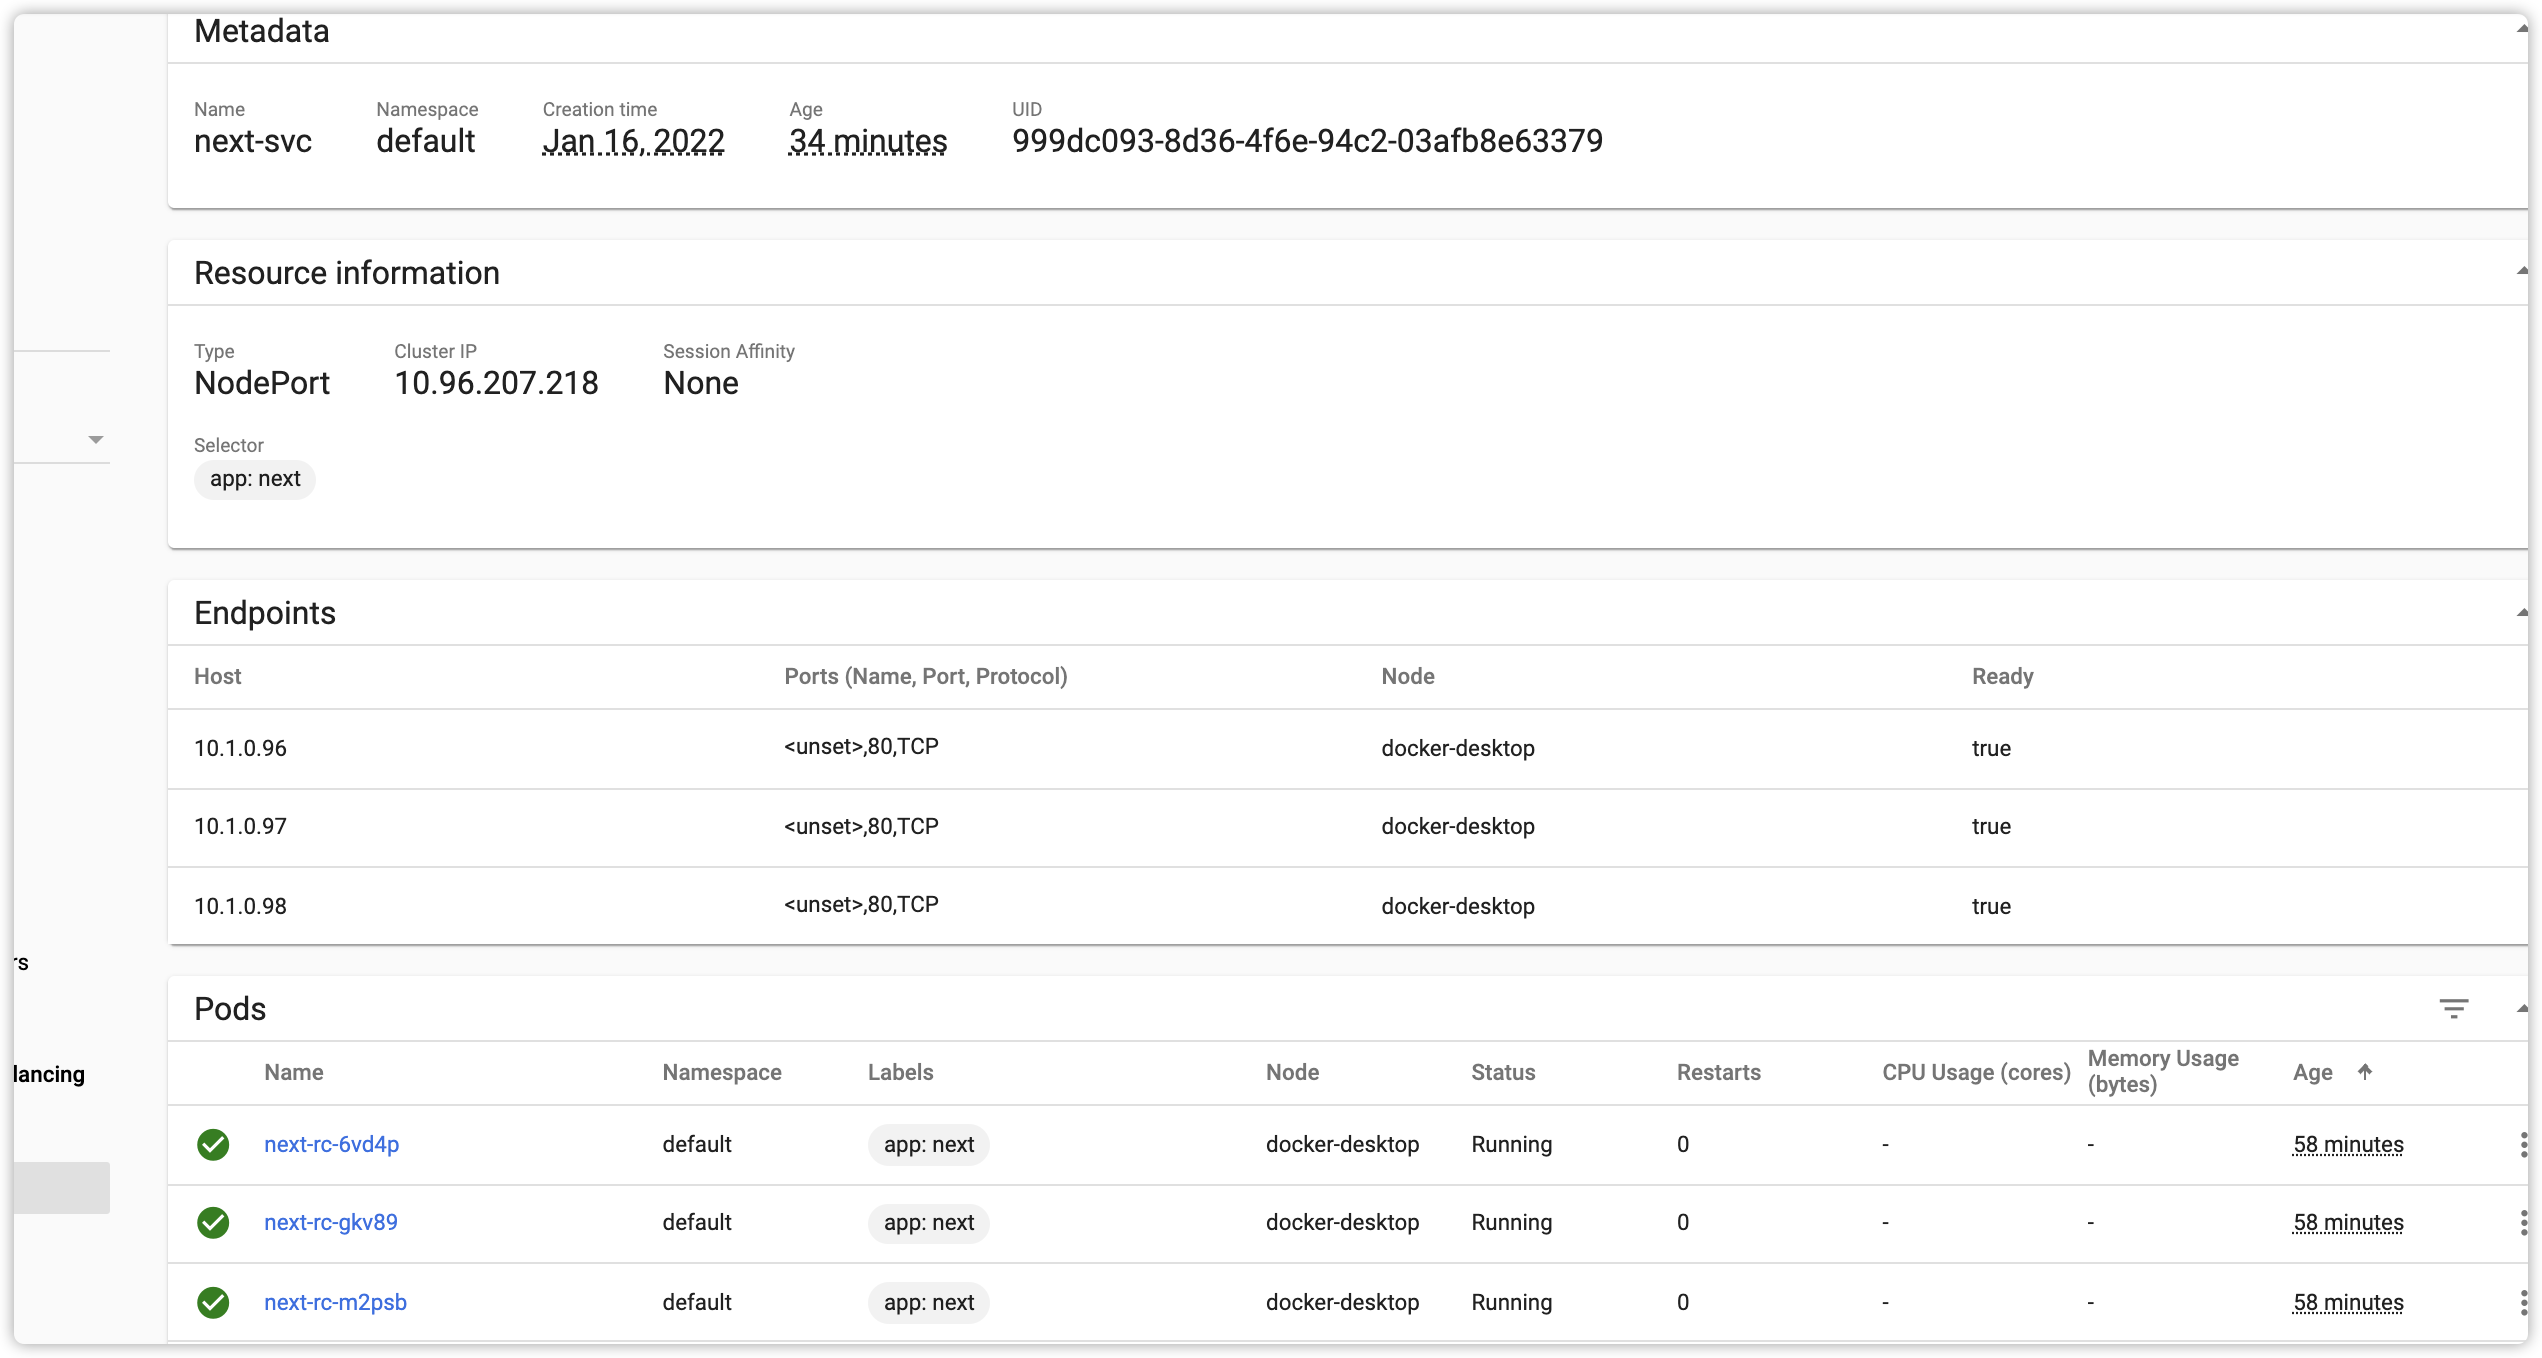The width and height of the screenshot is (2542, 1358).
Task: Sort pods by Status column header
Action: click(x=1502, y=1072)
